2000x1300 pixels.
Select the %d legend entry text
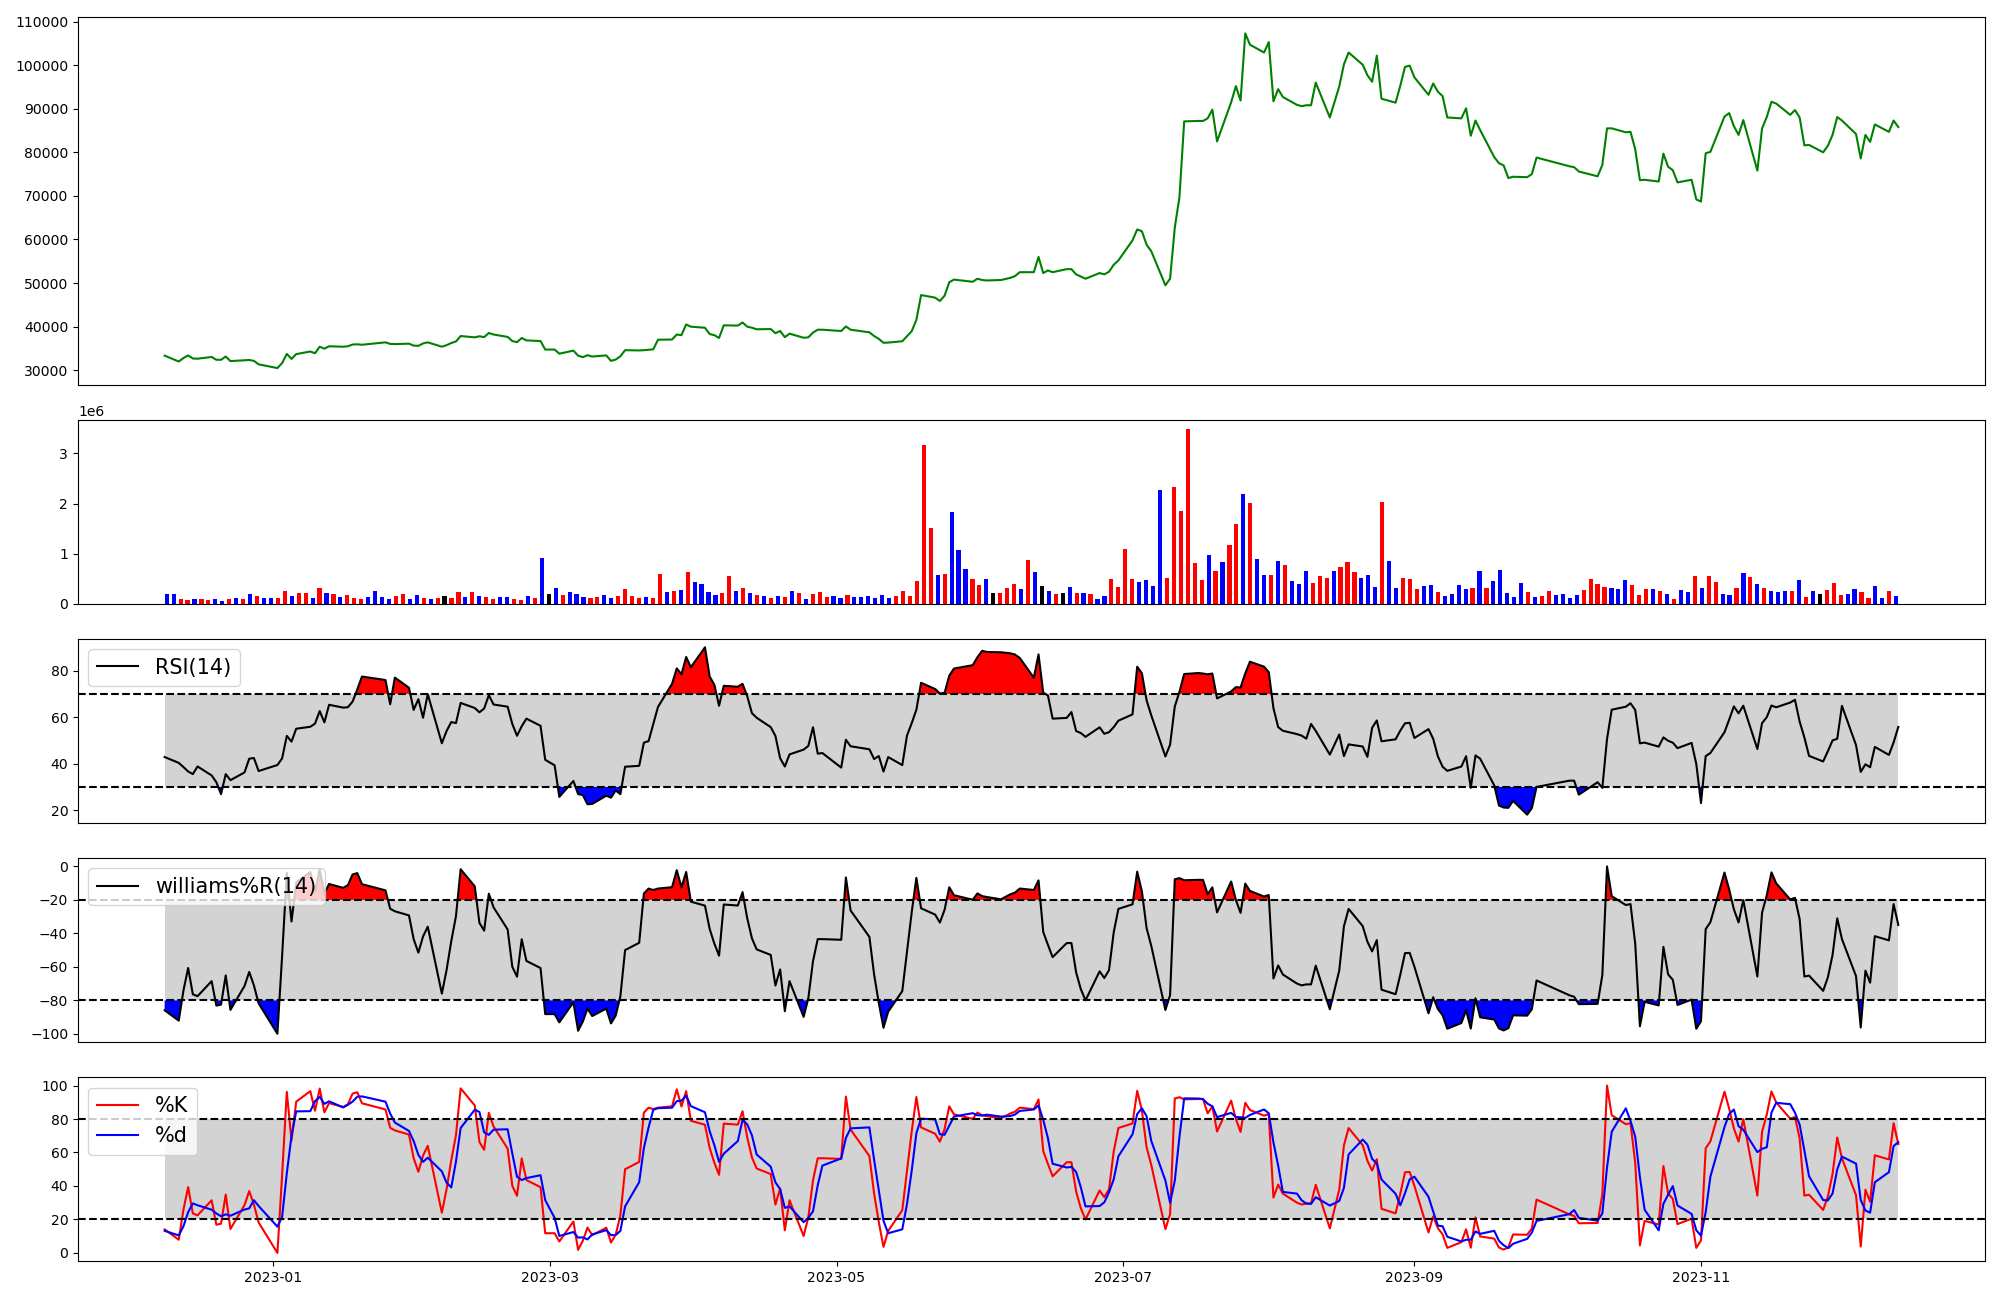pos(170,1135)
